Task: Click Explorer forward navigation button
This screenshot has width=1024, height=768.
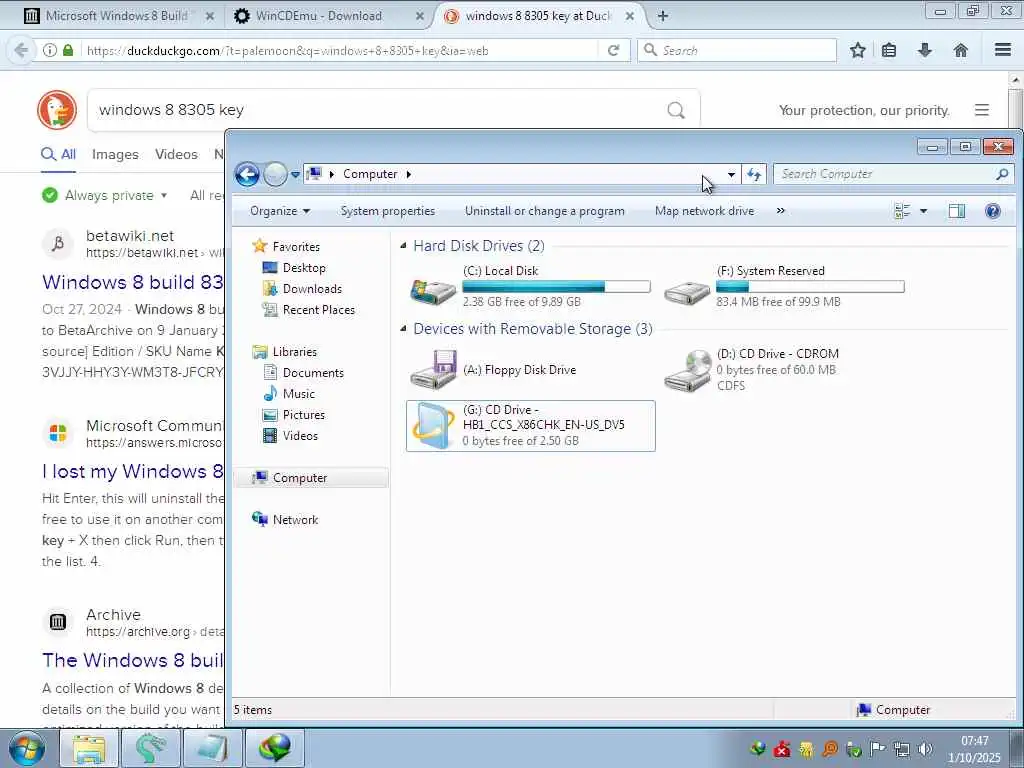Action: click(275, 174)
